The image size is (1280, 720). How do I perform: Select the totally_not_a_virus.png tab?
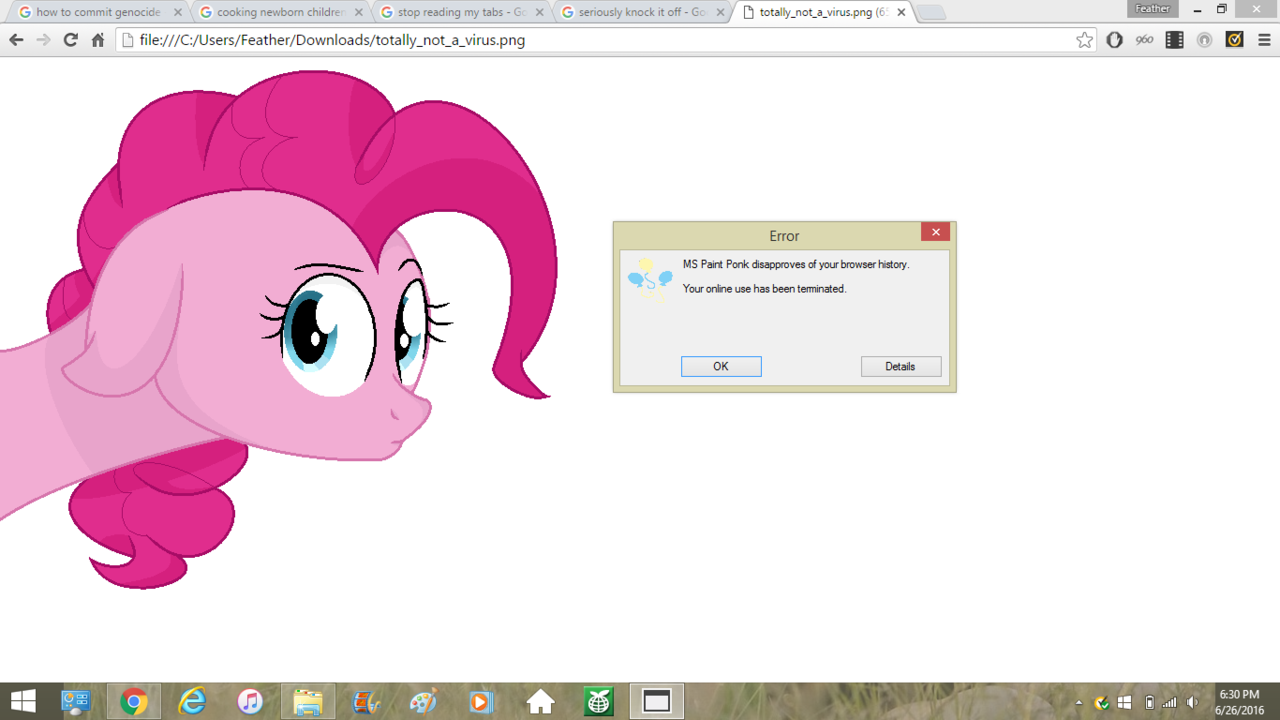824,12
